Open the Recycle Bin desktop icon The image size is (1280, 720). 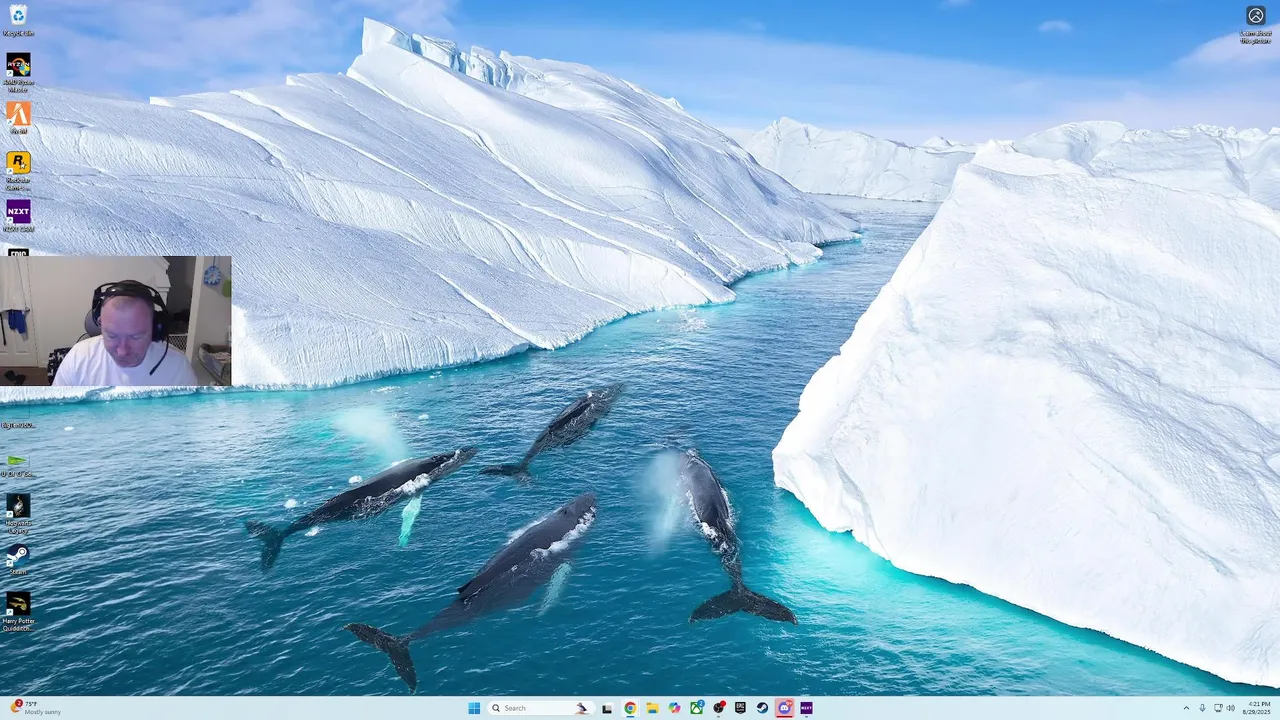(18, 19)
